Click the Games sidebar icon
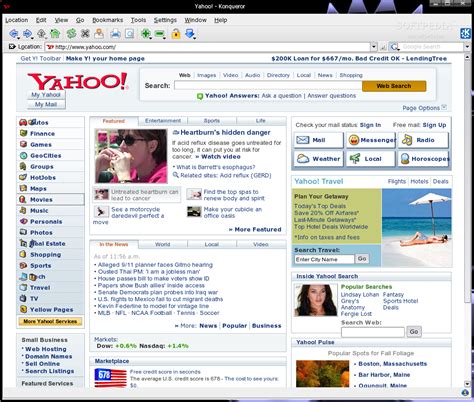This screenshot has width=474, height=402. 23,144
